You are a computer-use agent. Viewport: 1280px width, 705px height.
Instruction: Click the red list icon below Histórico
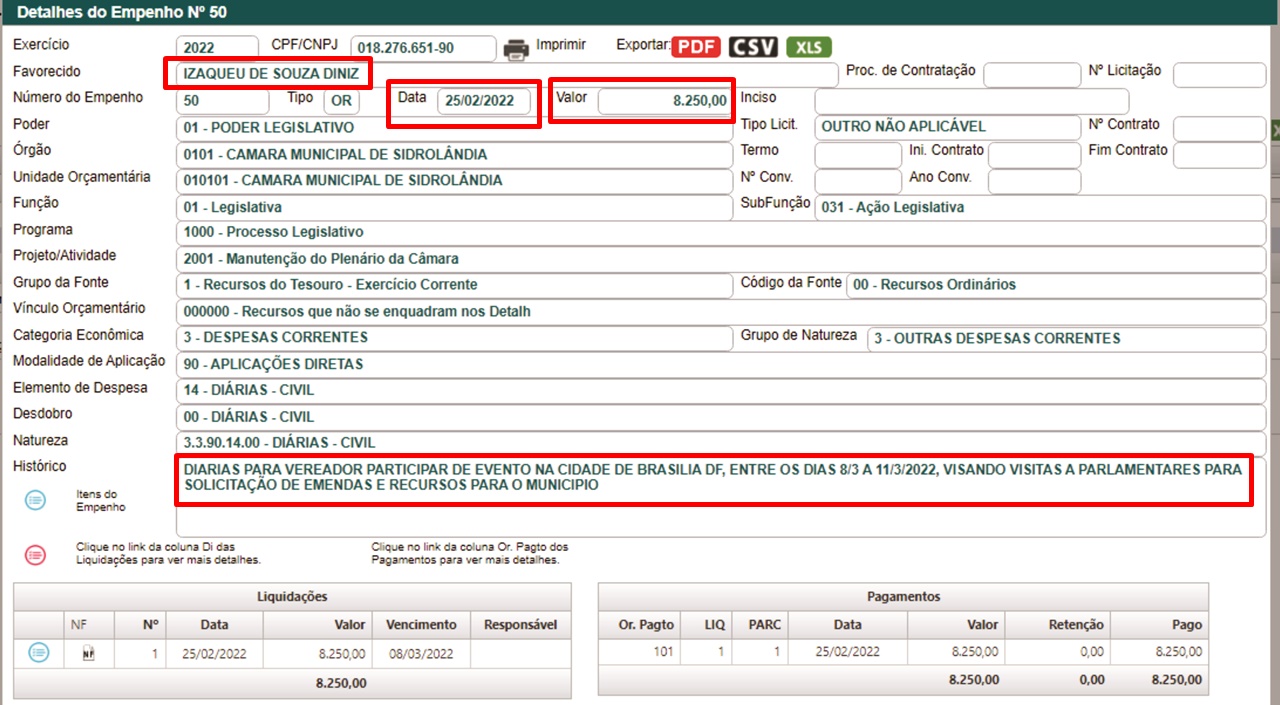35,555
